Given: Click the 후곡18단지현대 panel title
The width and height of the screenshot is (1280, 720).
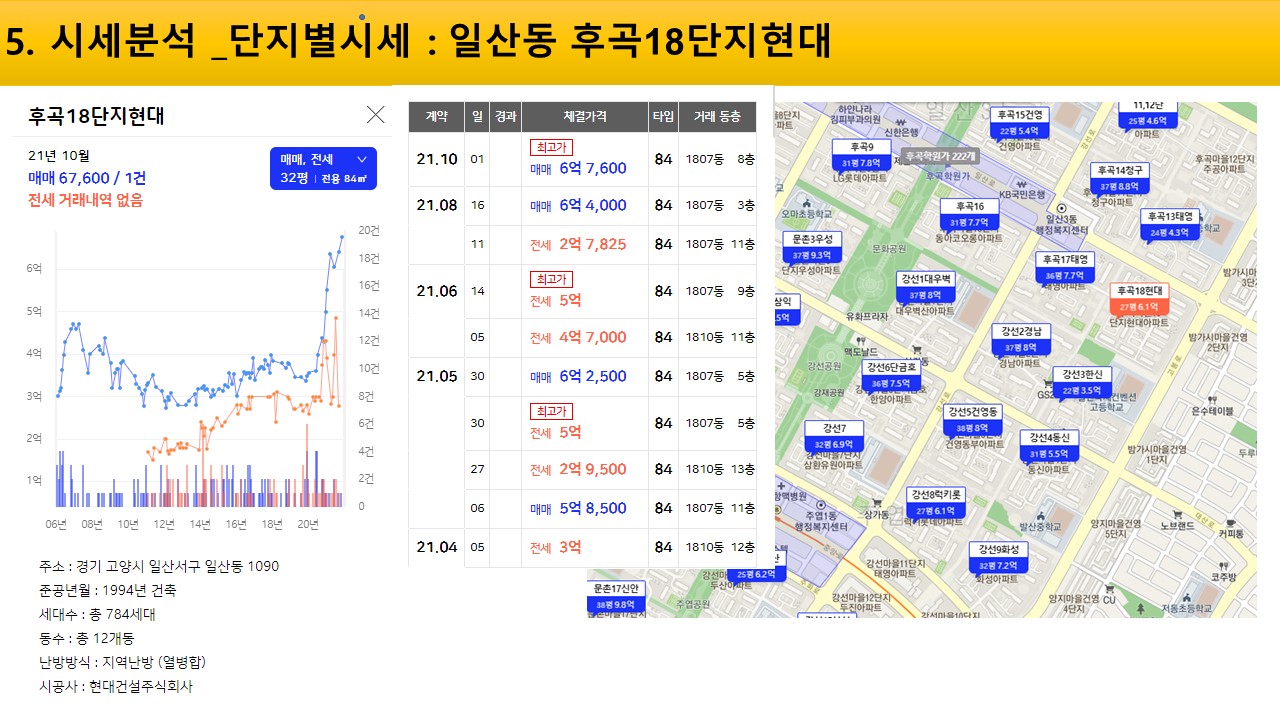Looking at the screenshot, I should tap(97, 116).
